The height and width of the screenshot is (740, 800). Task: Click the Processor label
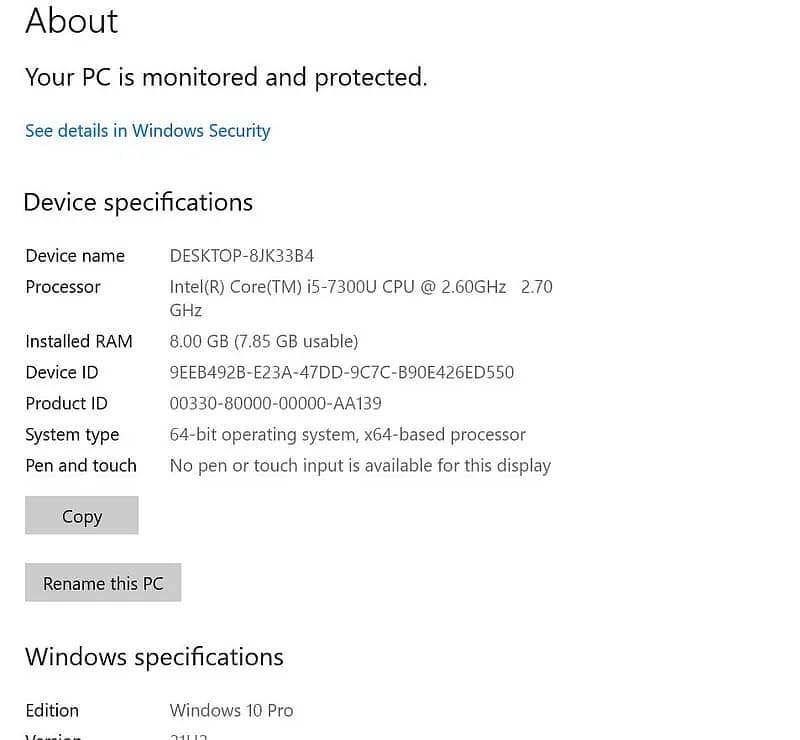pos(63,287)
